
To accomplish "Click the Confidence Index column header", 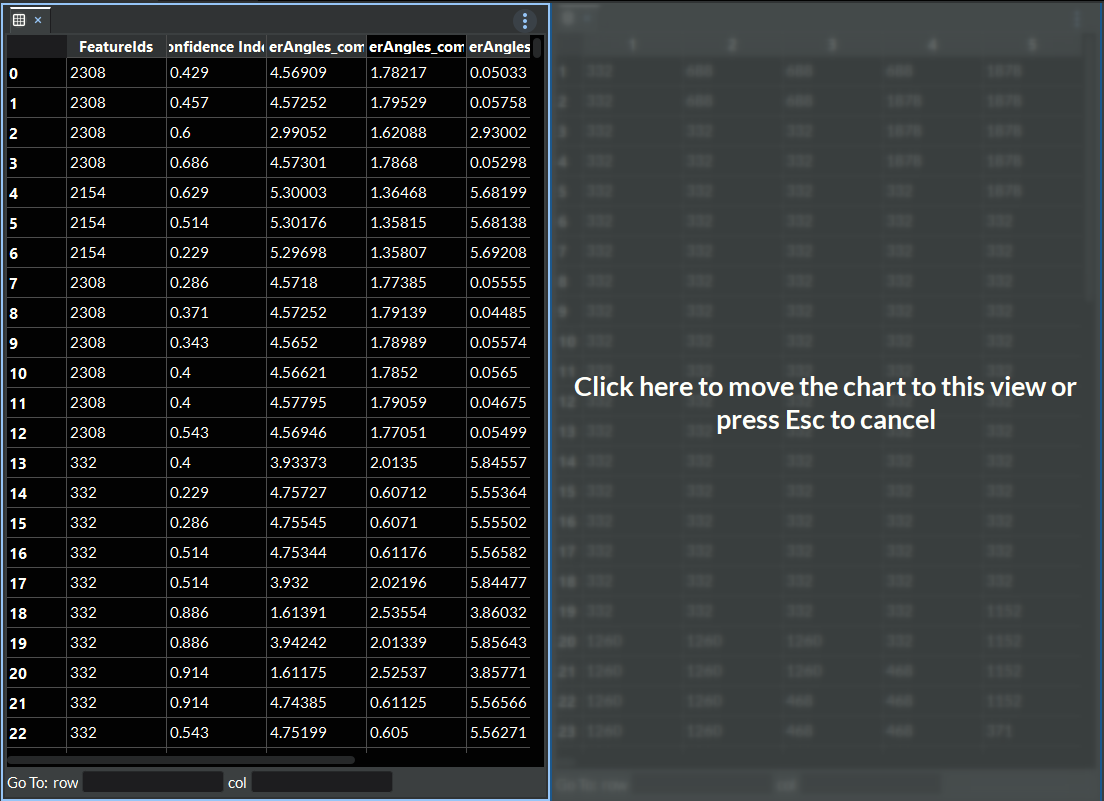I will (216, 47).
